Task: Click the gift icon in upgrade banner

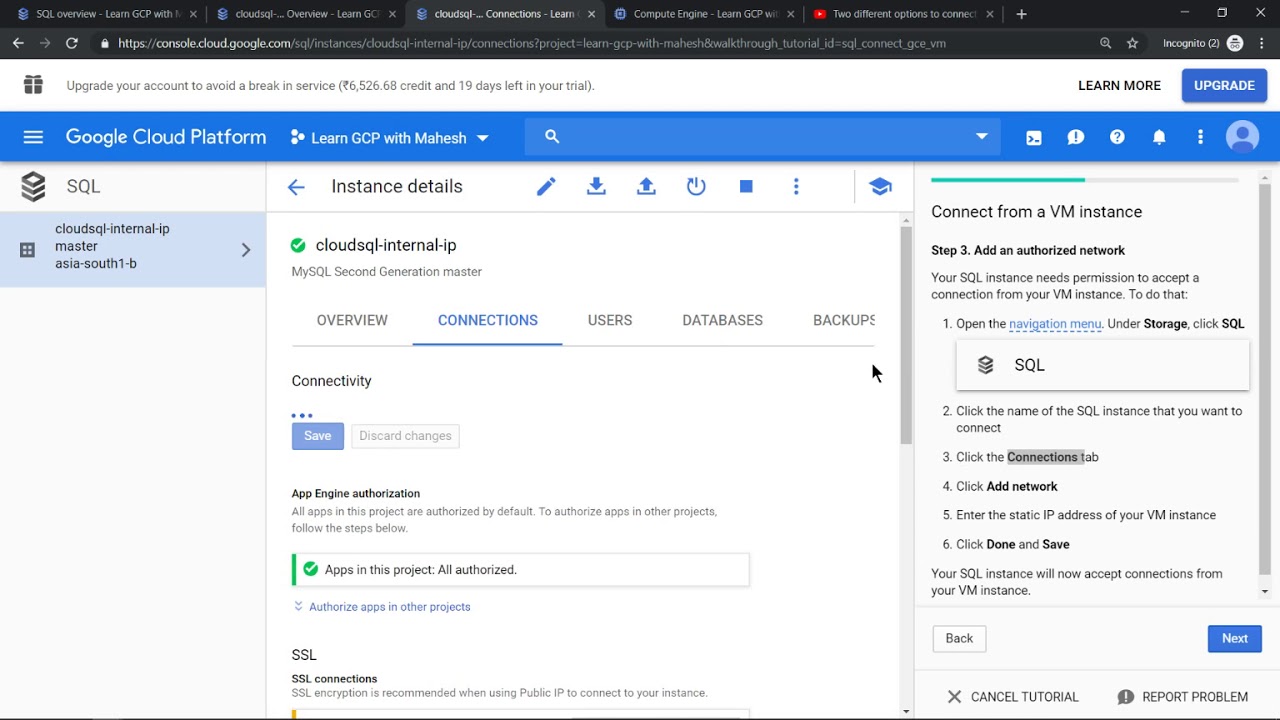Action: pos(33,85)
